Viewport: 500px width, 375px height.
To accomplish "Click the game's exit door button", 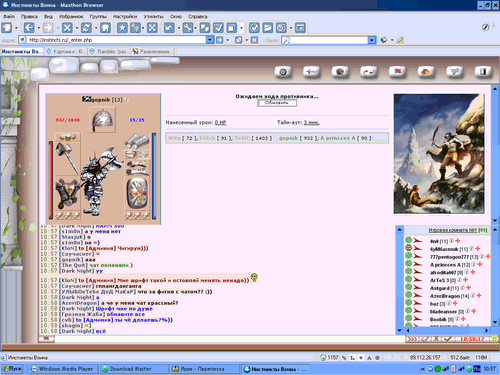I will pyautogui.click(x=483, y=72).
